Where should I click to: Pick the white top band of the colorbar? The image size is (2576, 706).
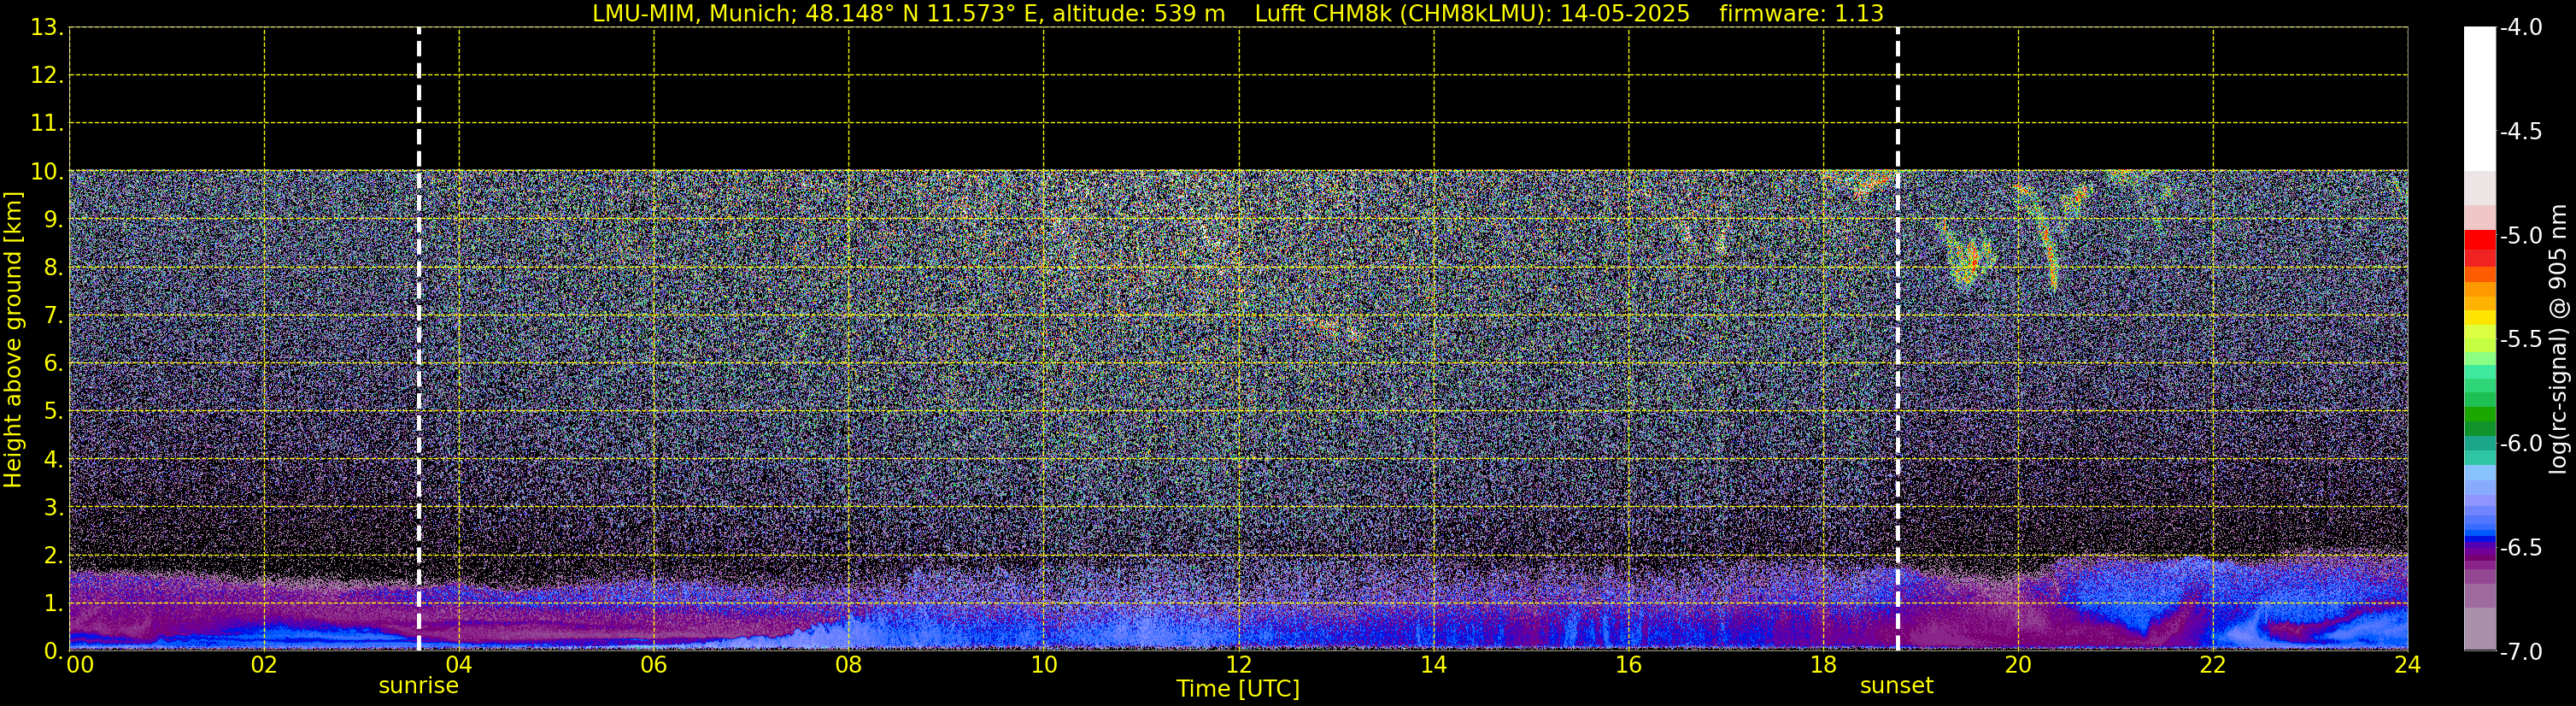point(2479,99)
